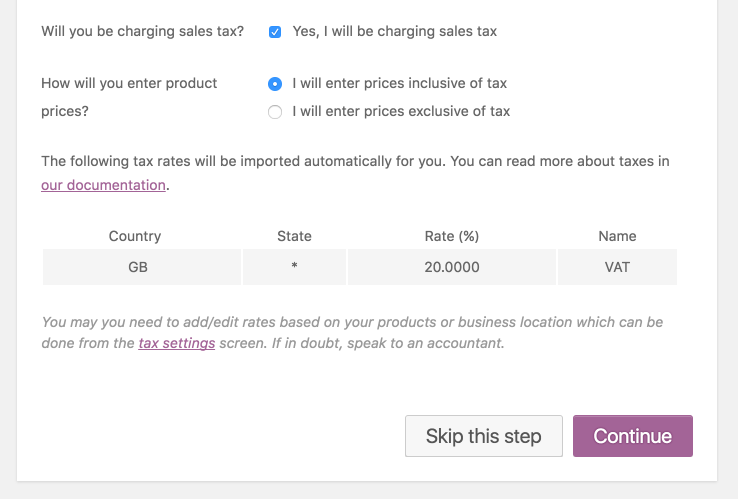Select the asterisk state cell
This screenshot has width=738, height=499.
click(294, 267)
